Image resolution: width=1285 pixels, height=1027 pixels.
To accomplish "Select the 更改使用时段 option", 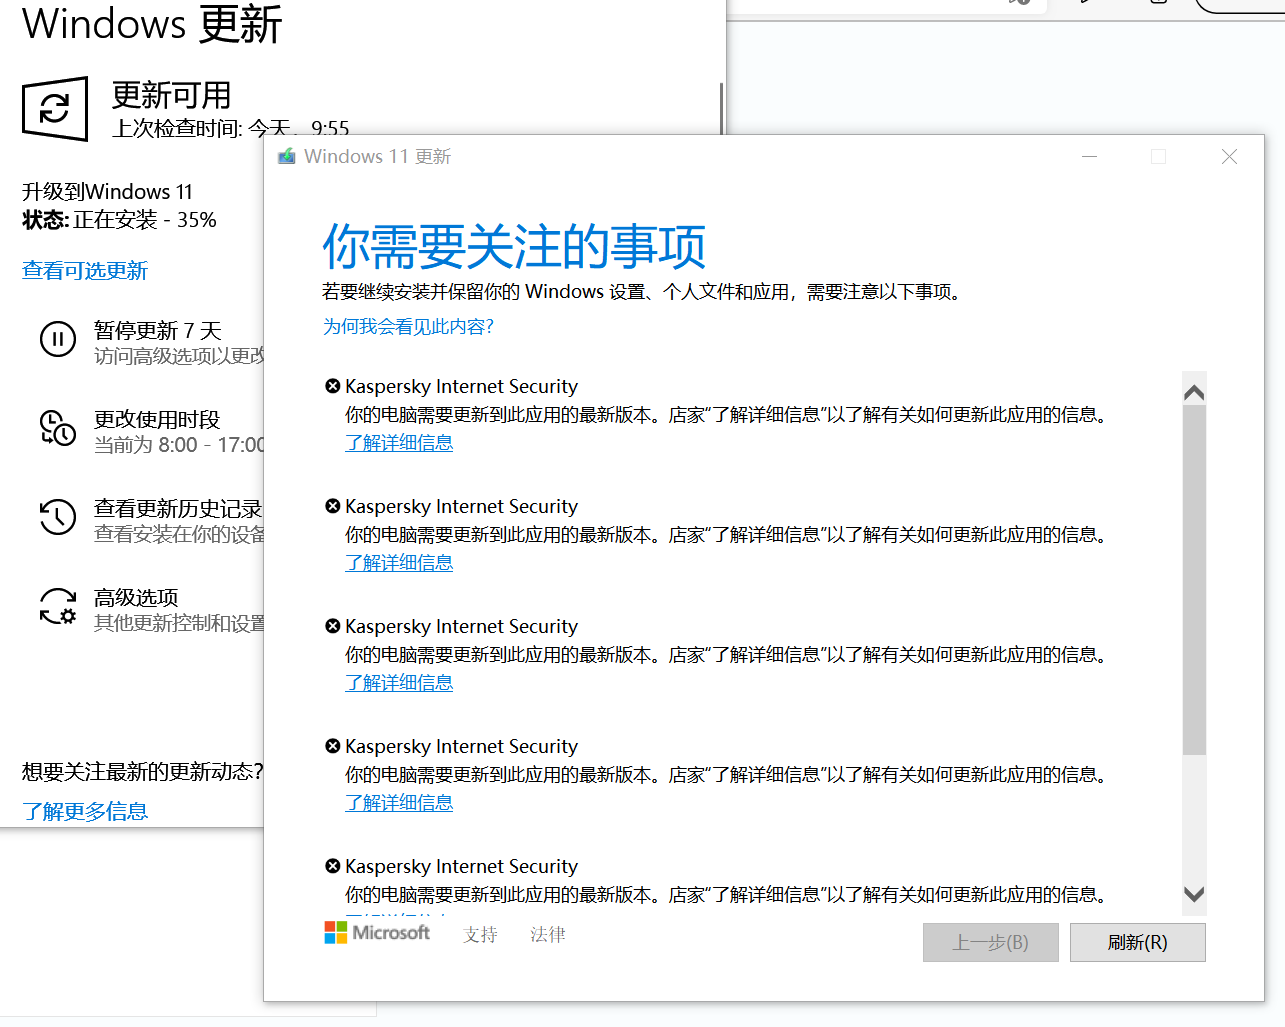I will (151, 431).
